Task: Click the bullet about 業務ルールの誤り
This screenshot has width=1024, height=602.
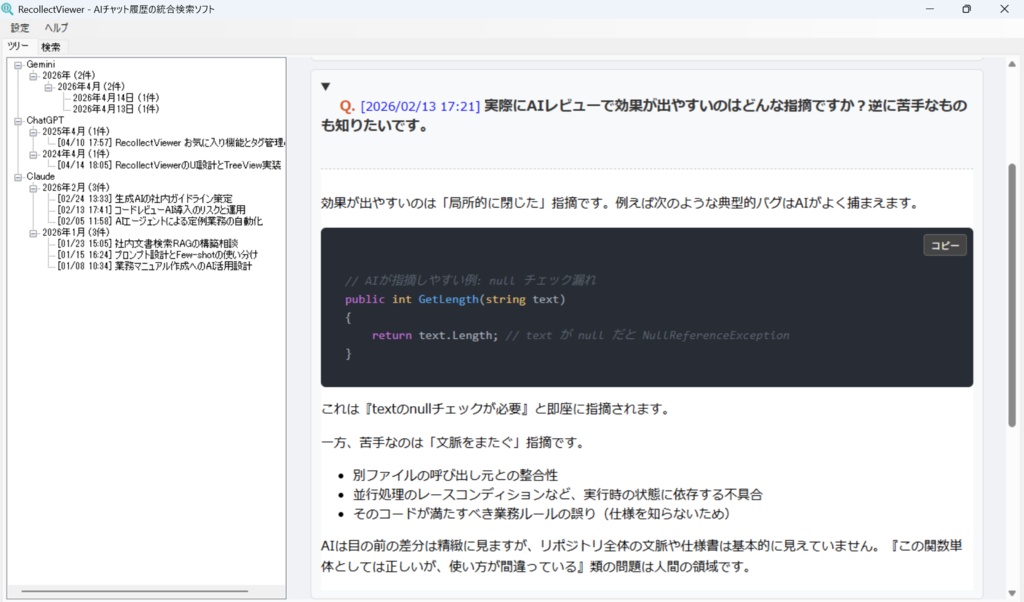Action: [x=541, y=515]
